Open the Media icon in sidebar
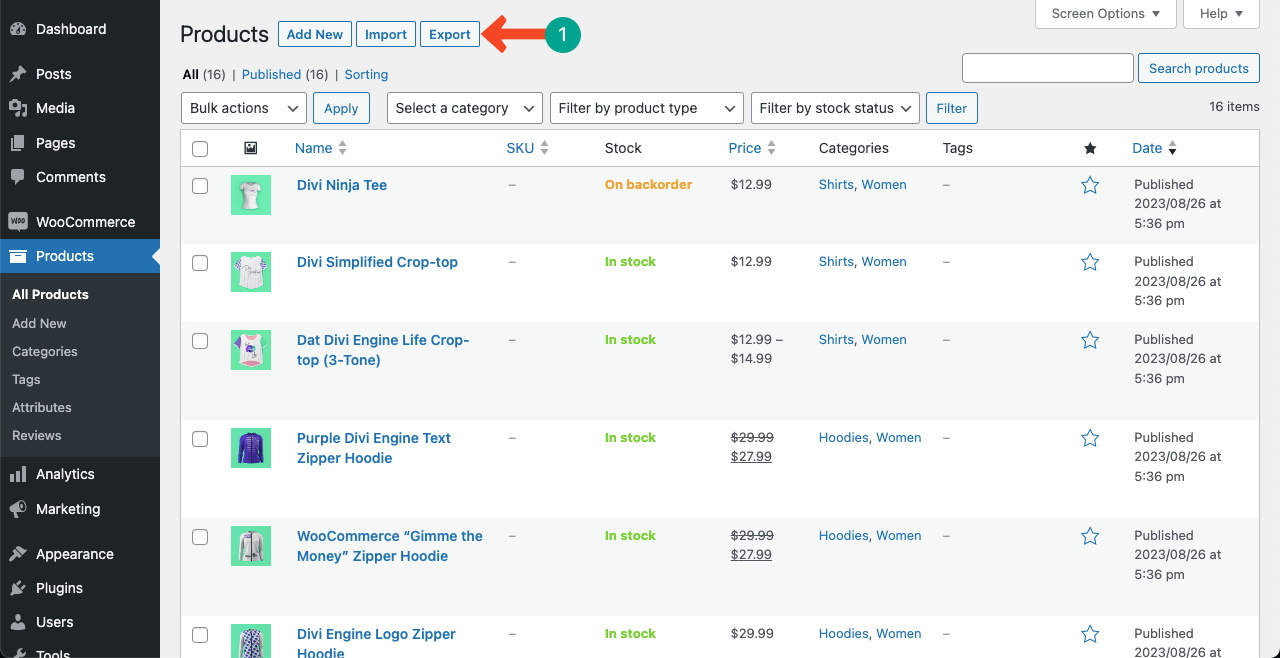This screenshot has height=658, width=1280. (18, 108)
